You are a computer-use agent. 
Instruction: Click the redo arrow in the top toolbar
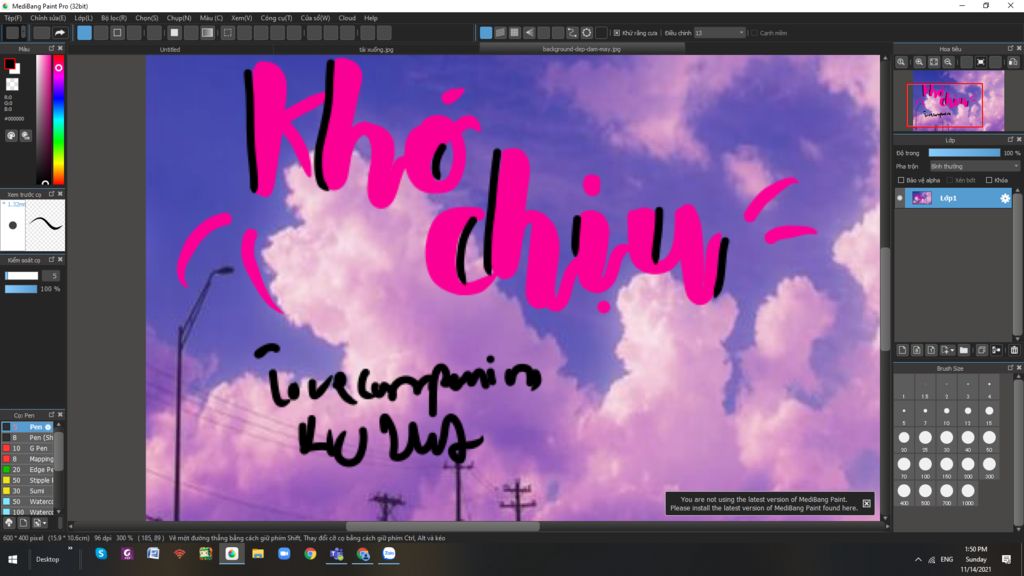pyautogui.click(x=59, y=33)
